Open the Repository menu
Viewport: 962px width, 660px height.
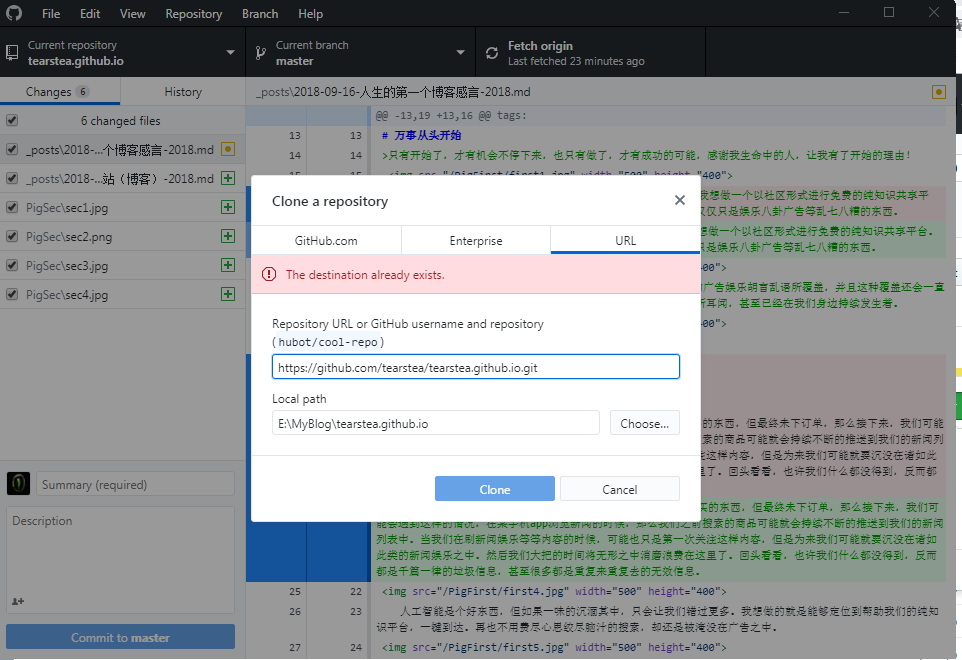tap(194, 13)
